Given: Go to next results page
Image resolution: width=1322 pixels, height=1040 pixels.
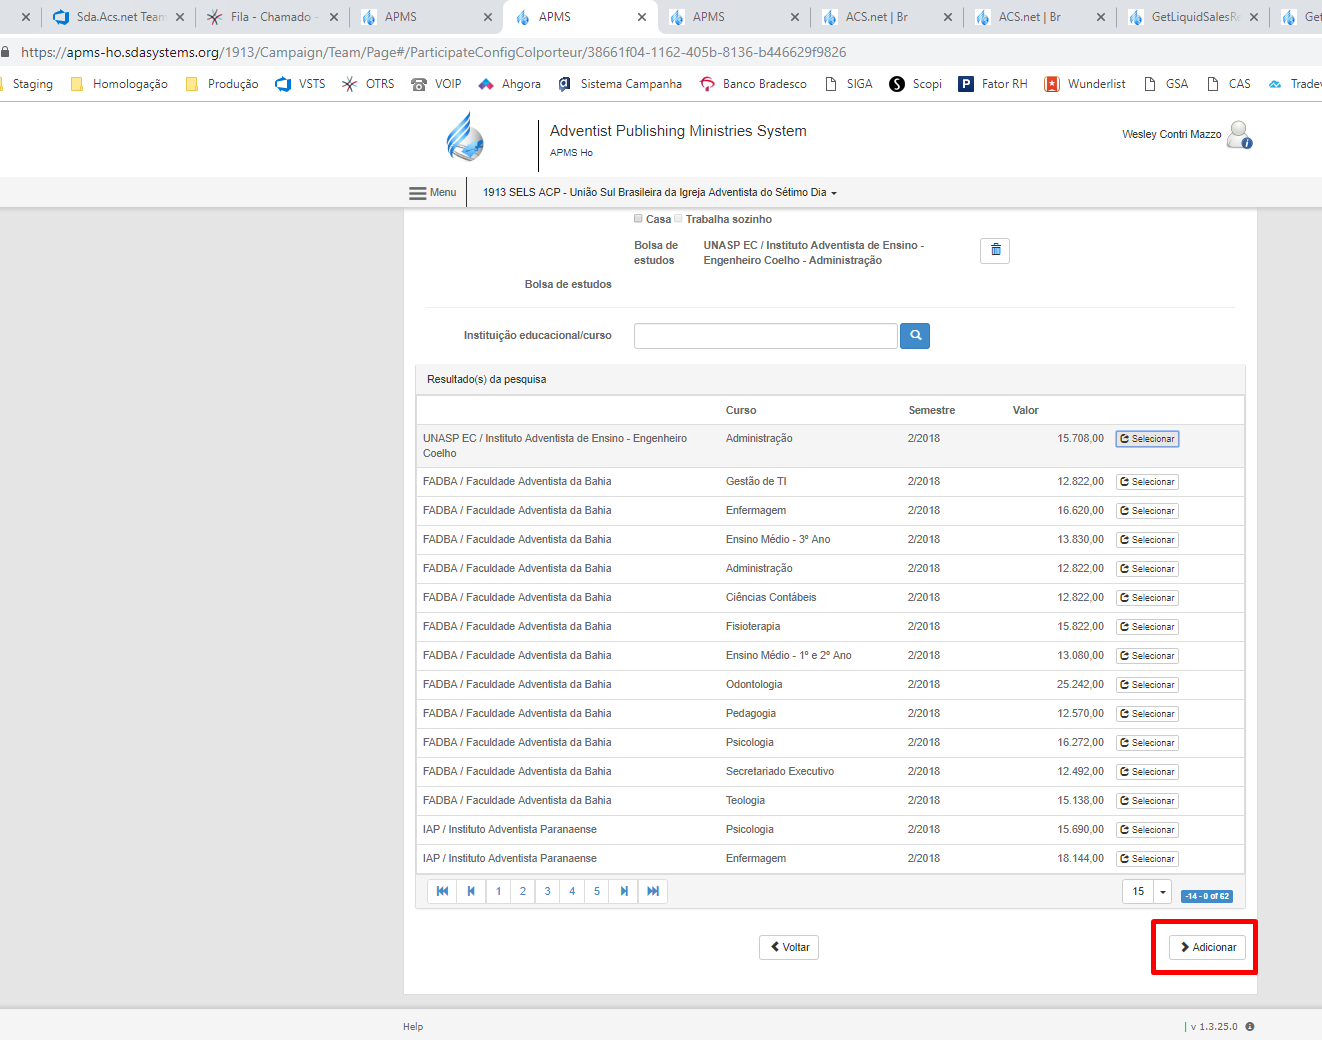Looking at the screenshot, I should [624, 891].
